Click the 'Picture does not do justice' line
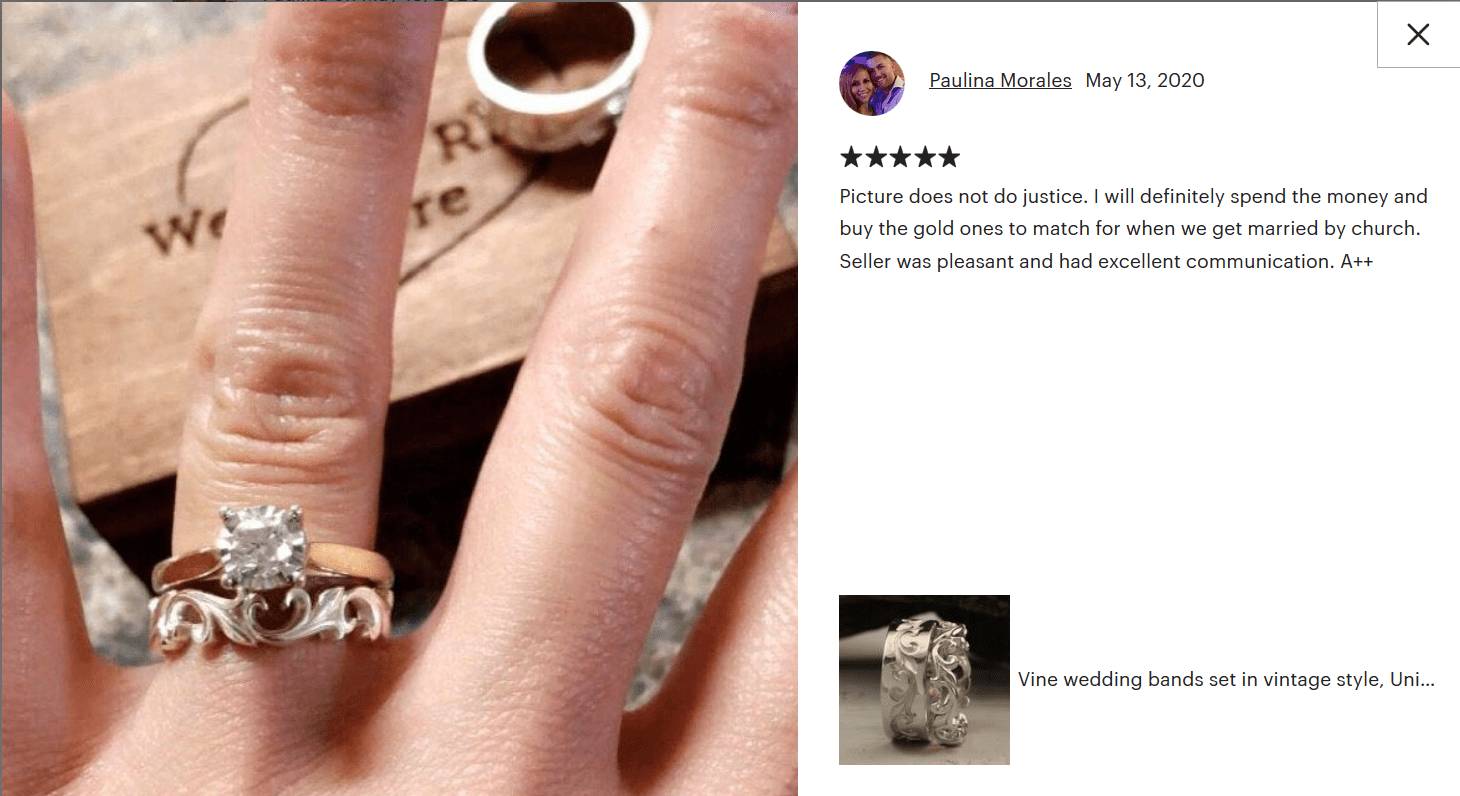Screen dimensions: 1460x796 pos(1133,196)
